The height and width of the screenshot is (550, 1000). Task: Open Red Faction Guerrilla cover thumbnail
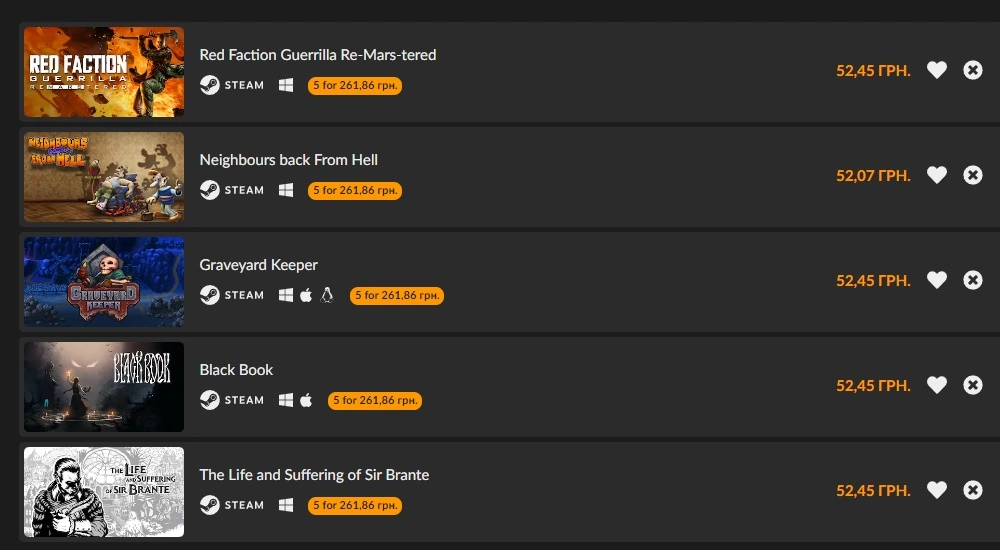[104, 71]
